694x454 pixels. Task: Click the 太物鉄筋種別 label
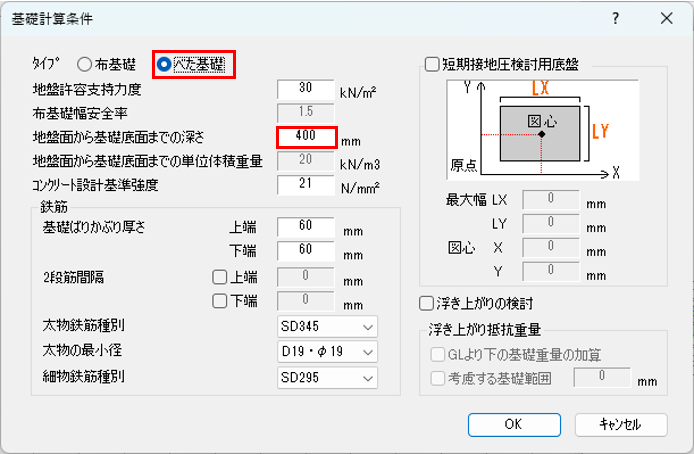[x=84, y=325]
